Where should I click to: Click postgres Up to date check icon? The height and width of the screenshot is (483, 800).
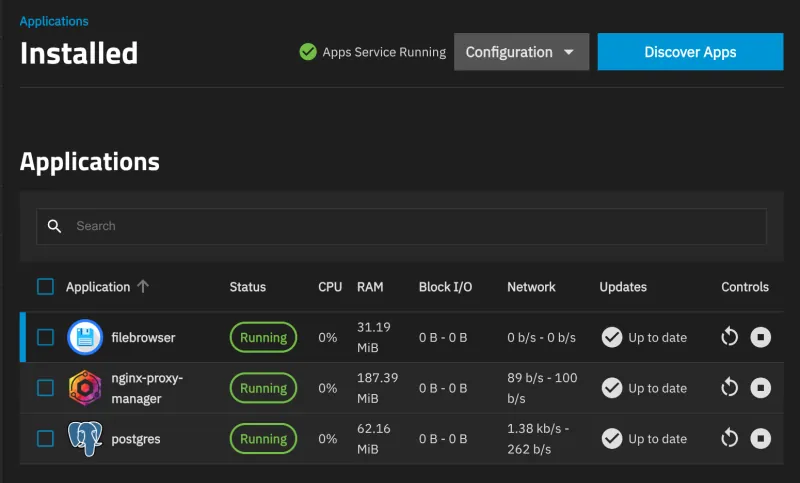click(612, 439)
